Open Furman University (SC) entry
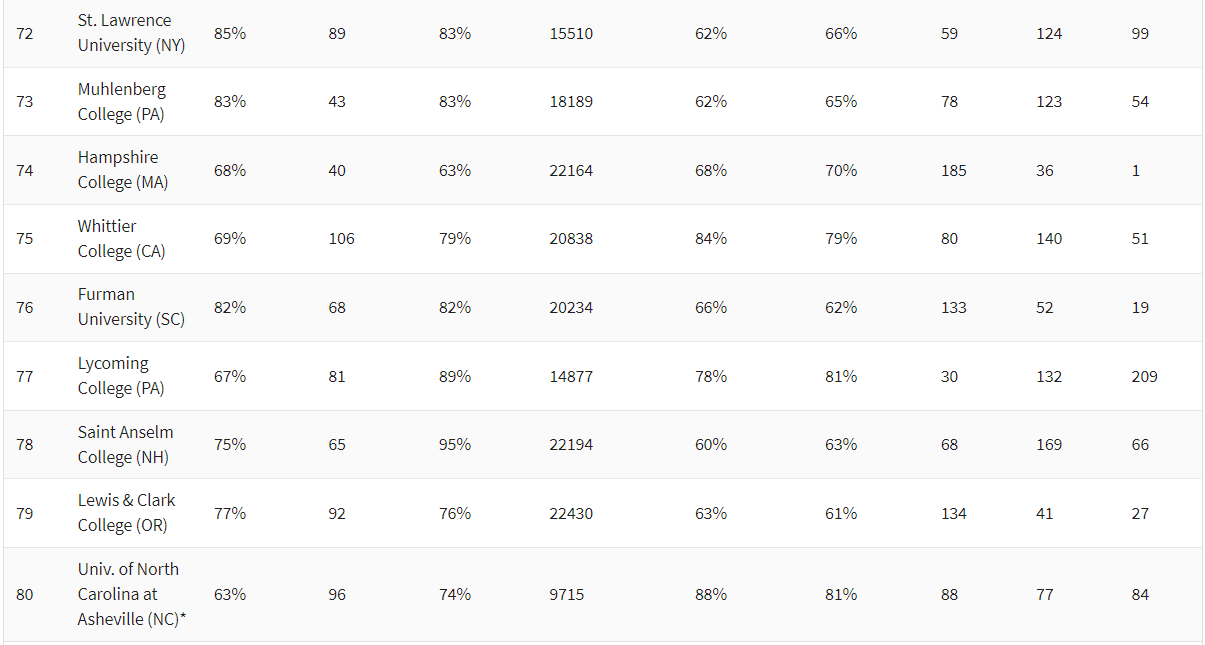The height and width of the screenshot is (645, 1205). tap(131, 307)
